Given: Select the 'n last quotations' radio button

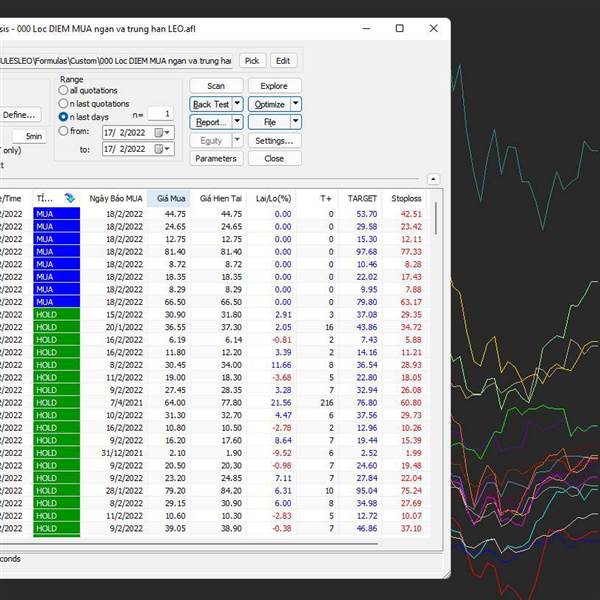Looking at the screenshot, I should (x=65, y=103).
